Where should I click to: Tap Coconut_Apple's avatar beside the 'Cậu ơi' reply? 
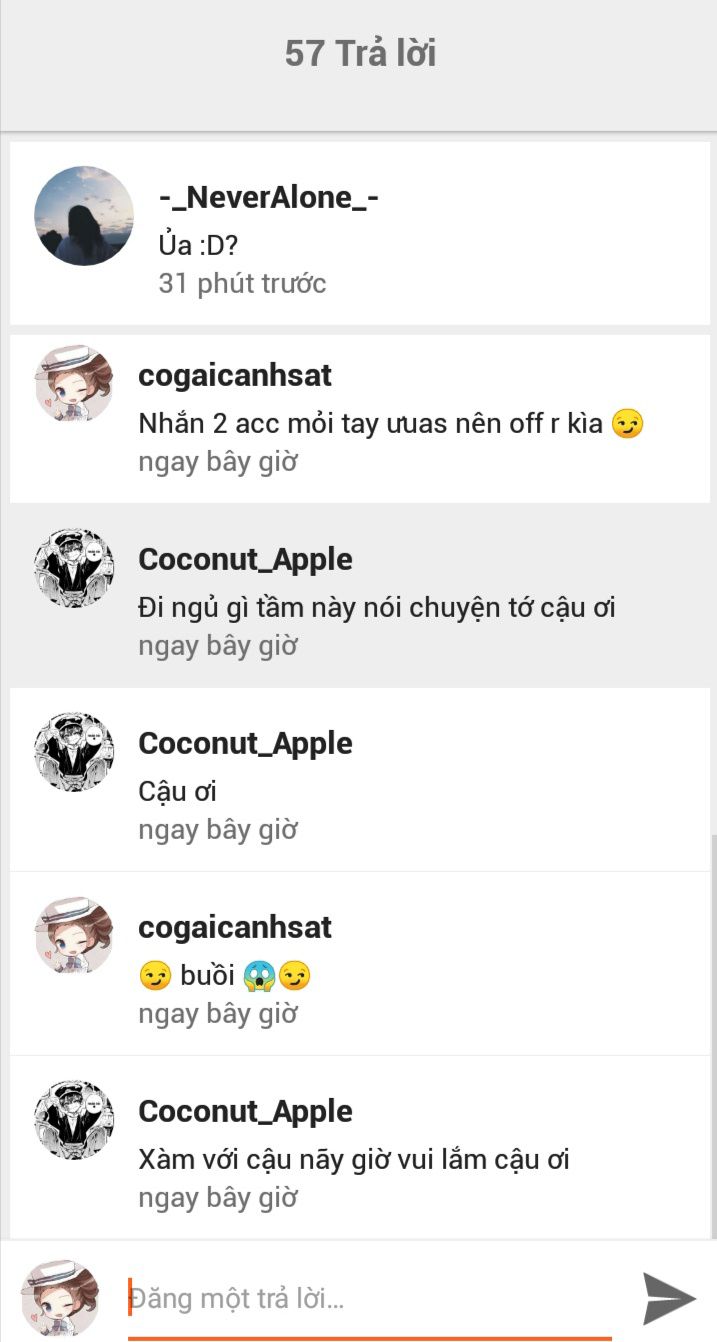pos(74,752)
